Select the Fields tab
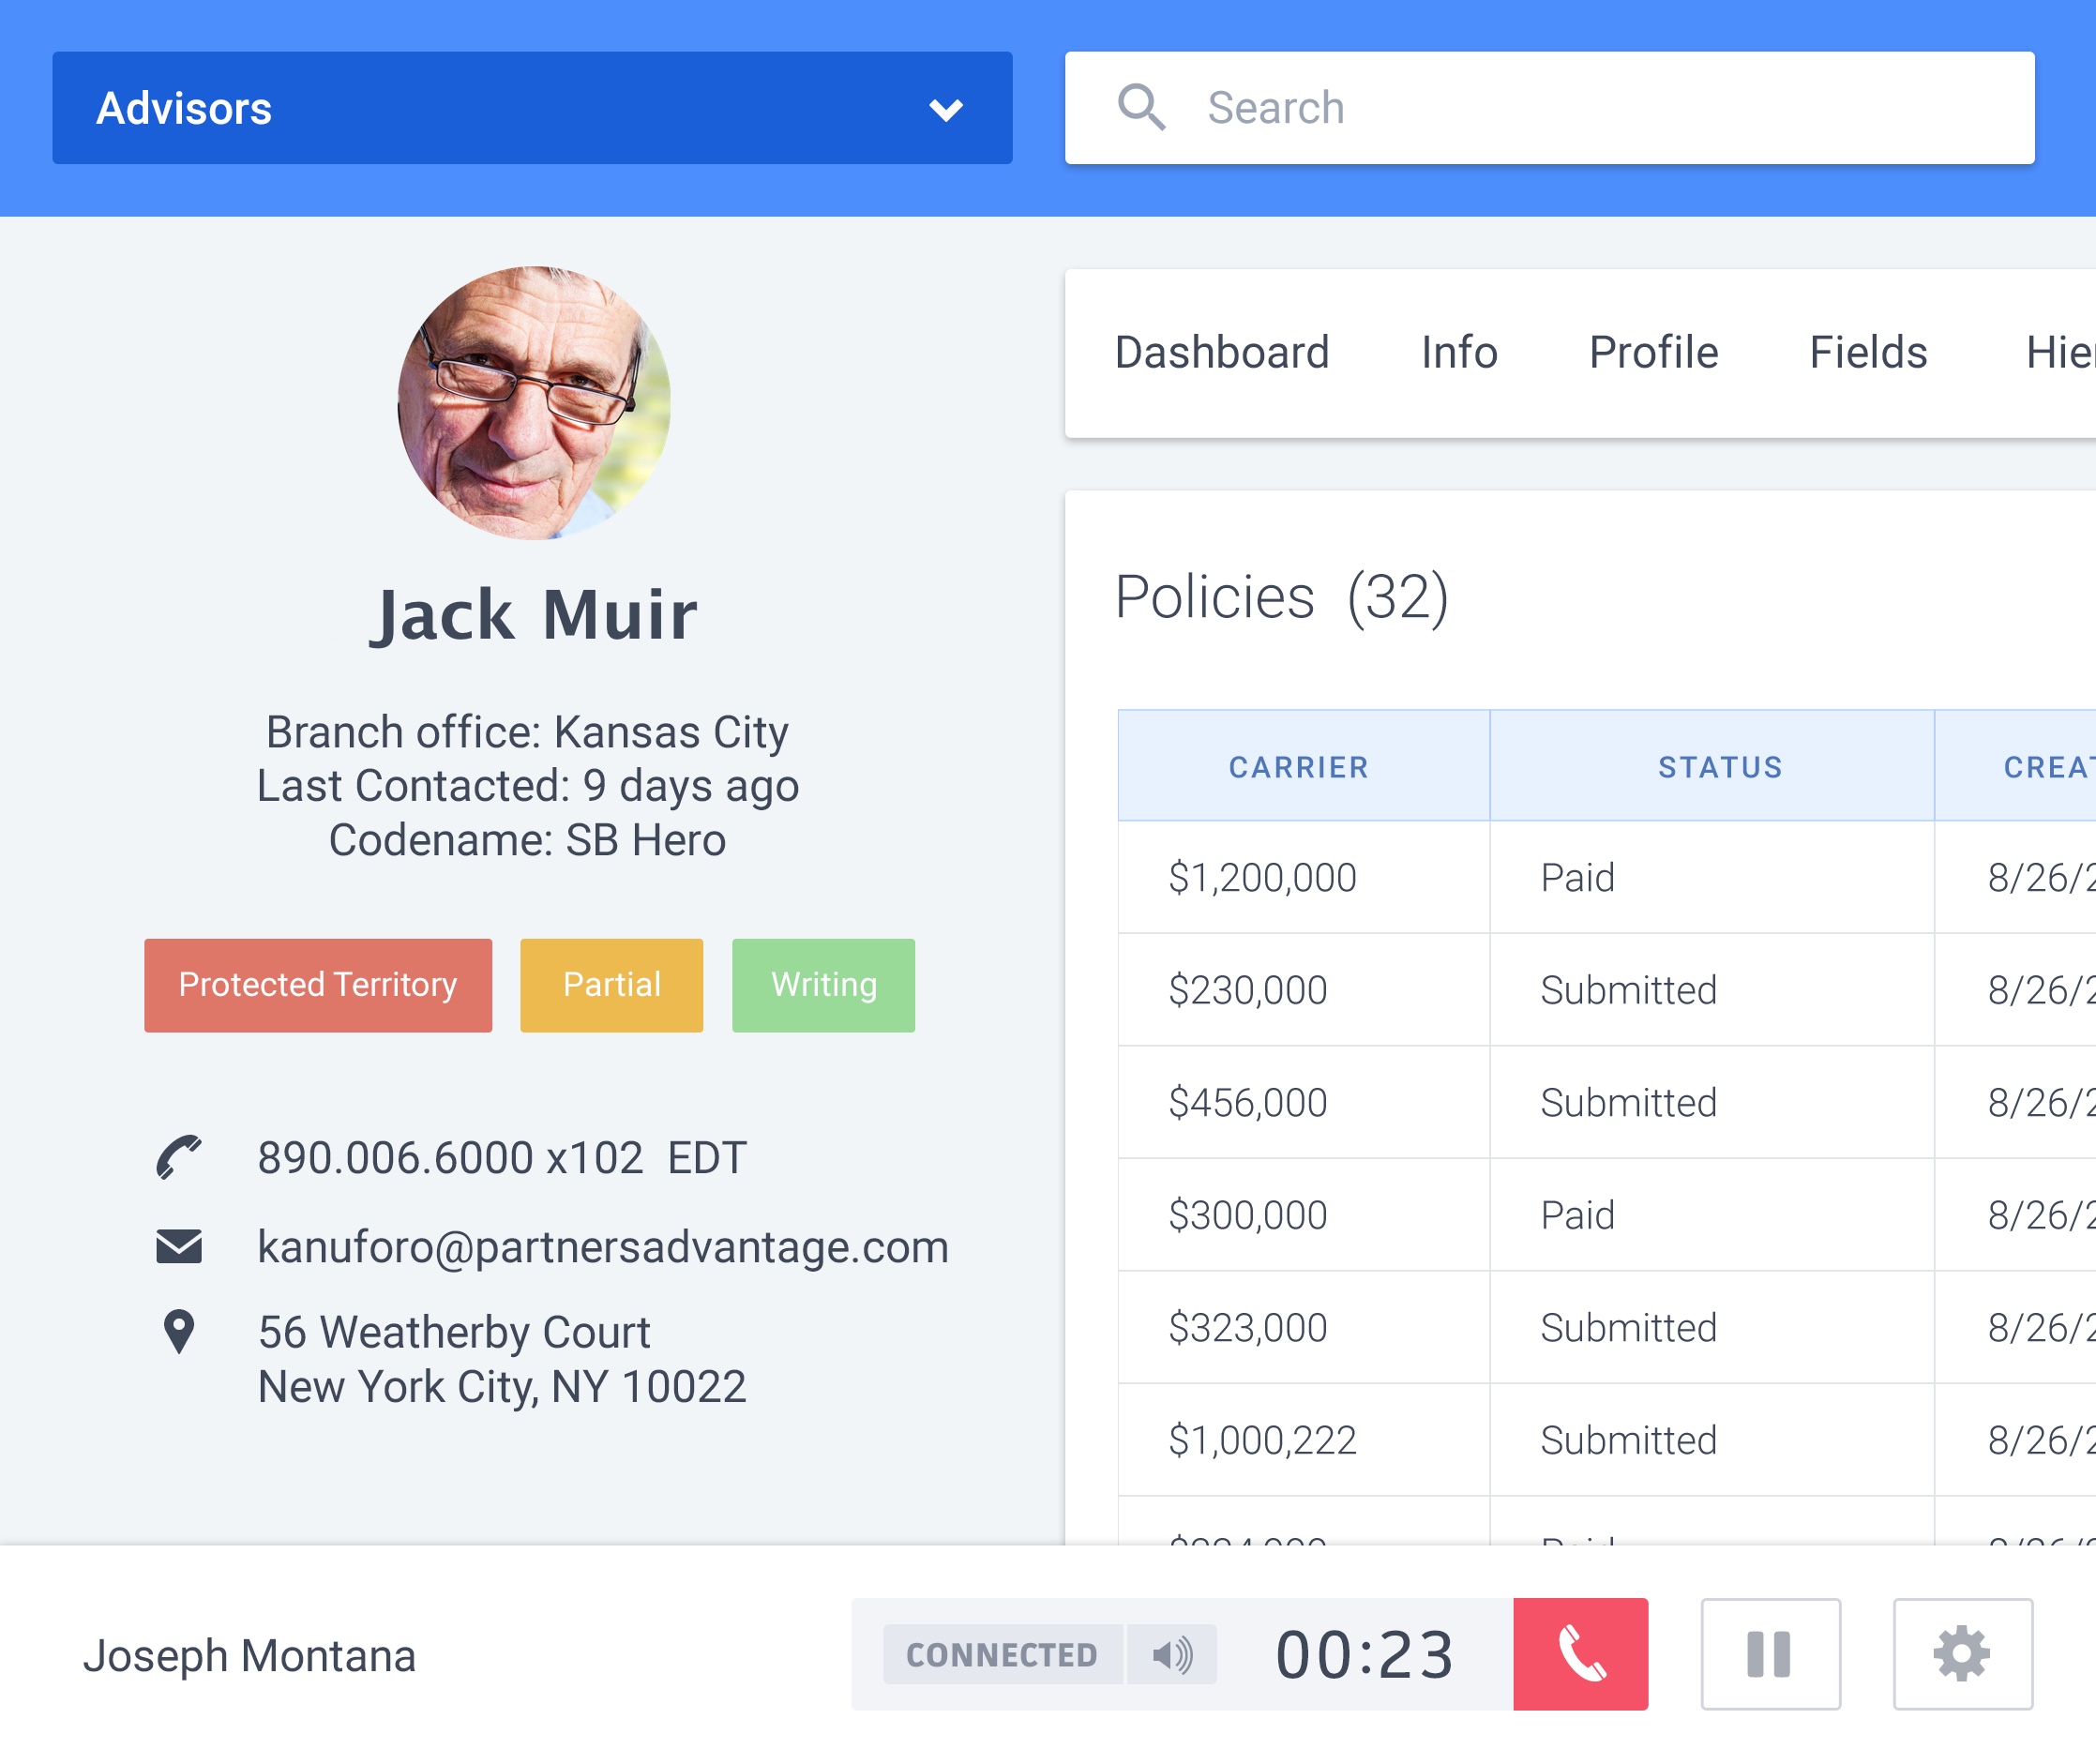Screen dimensions: 2096x1764 pyautogui.click(x=1867, y=352)
